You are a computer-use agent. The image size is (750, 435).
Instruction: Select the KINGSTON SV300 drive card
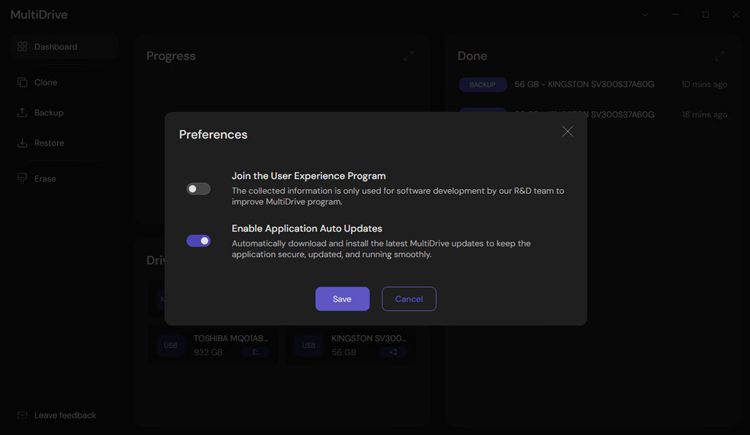(351, 345)
